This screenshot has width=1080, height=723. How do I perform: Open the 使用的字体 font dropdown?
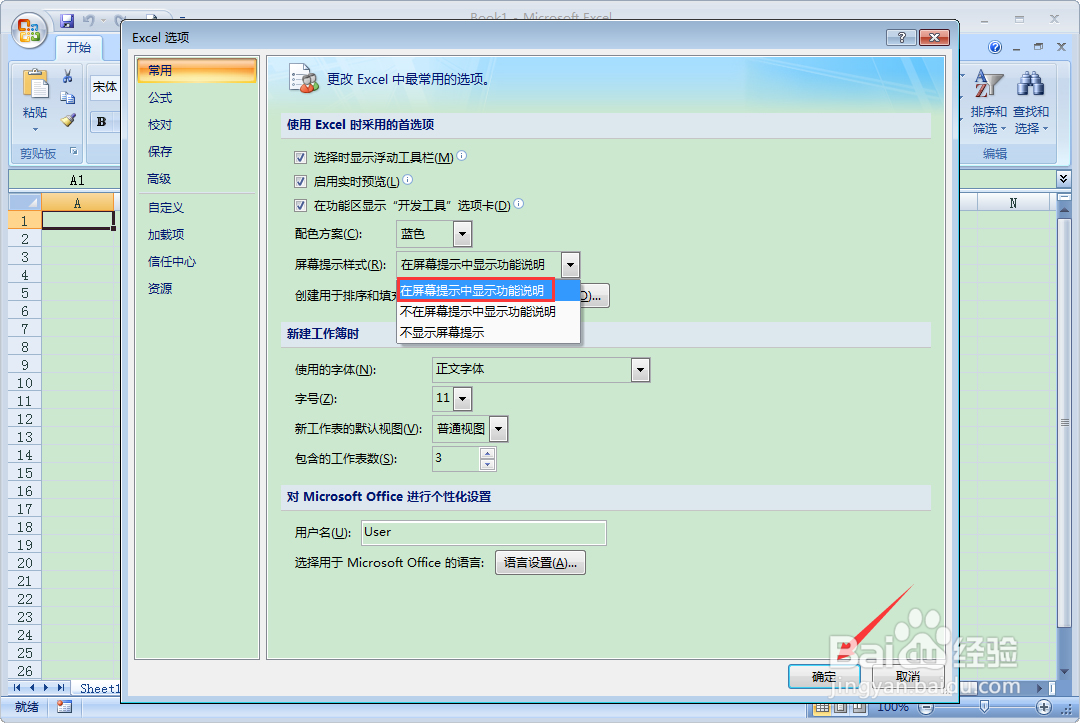coord(639,370)
